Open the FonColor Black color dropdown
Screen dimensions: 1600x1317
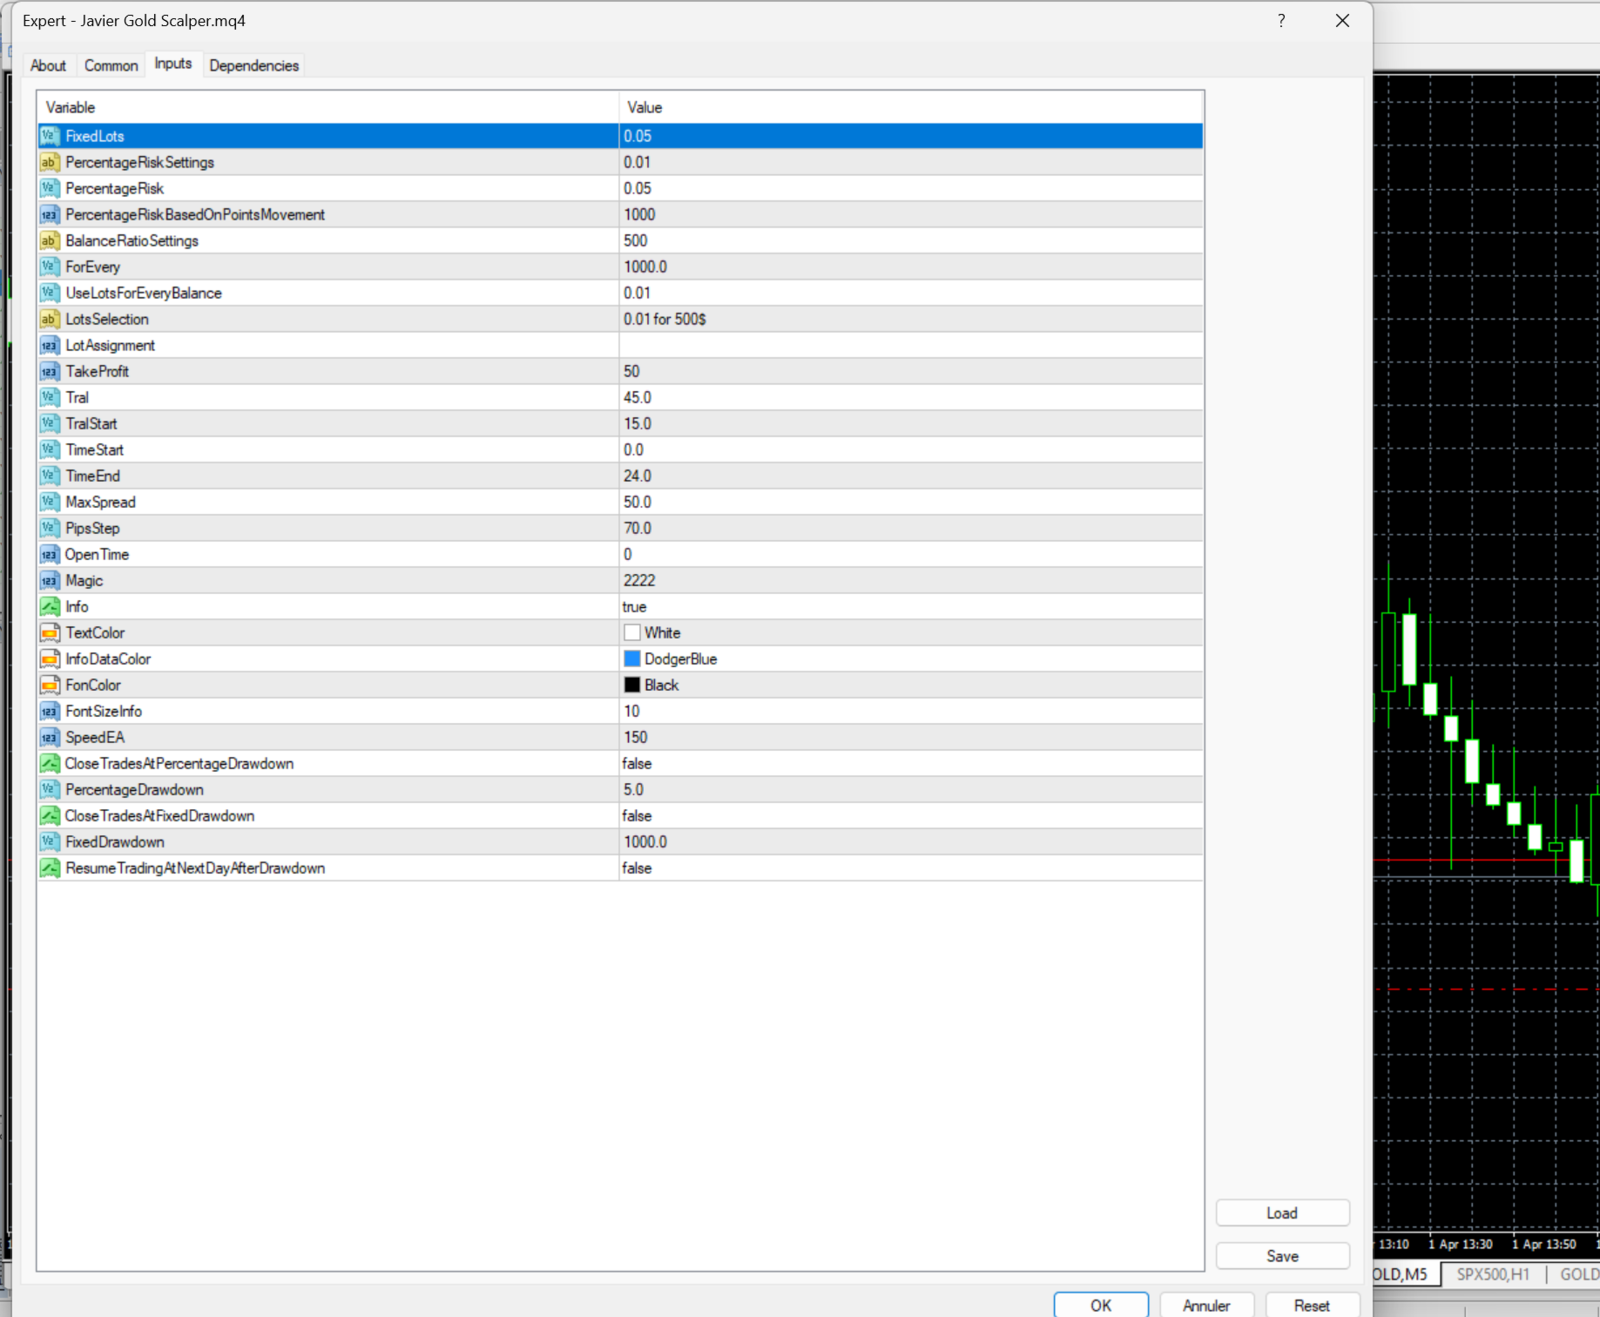coord(911,685)
